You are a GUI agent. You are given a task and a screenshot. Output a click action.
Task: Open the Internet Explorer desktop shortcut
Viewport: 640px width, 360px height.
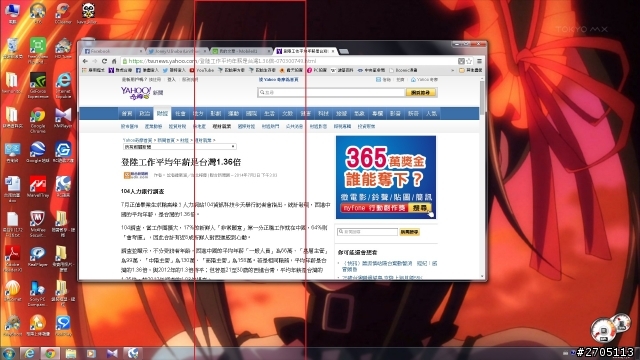63,85
